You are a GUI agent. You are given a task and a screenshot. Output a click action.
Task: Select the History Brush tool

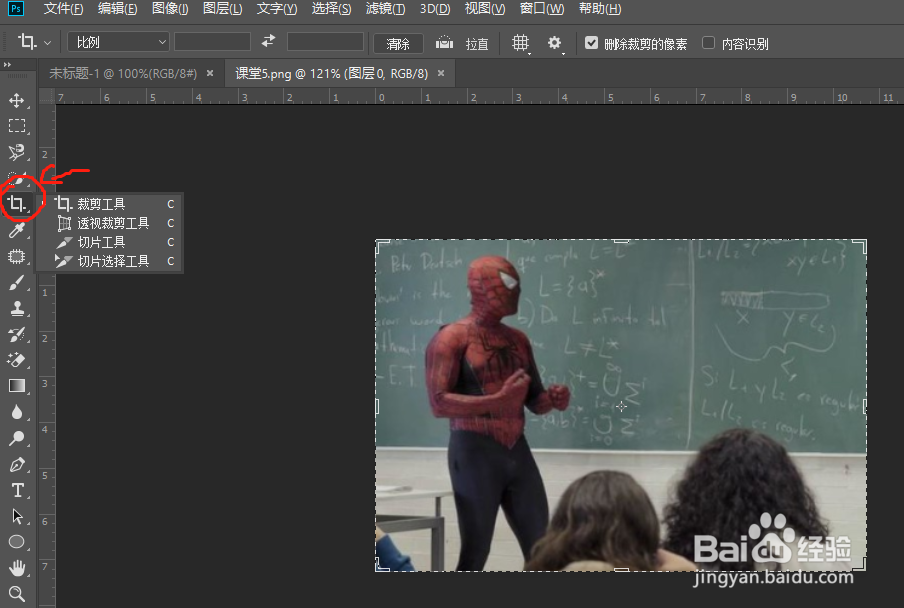17,334
